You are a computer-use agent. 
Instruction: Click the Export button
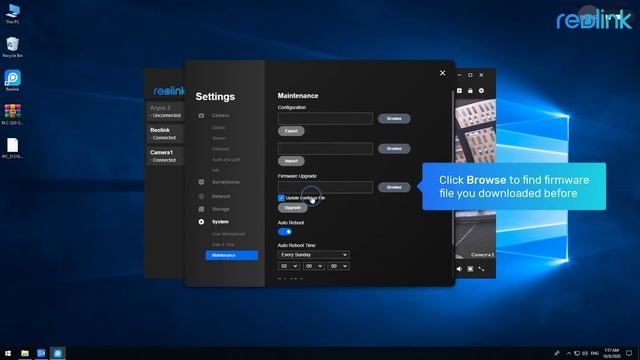tap(291, 131)
